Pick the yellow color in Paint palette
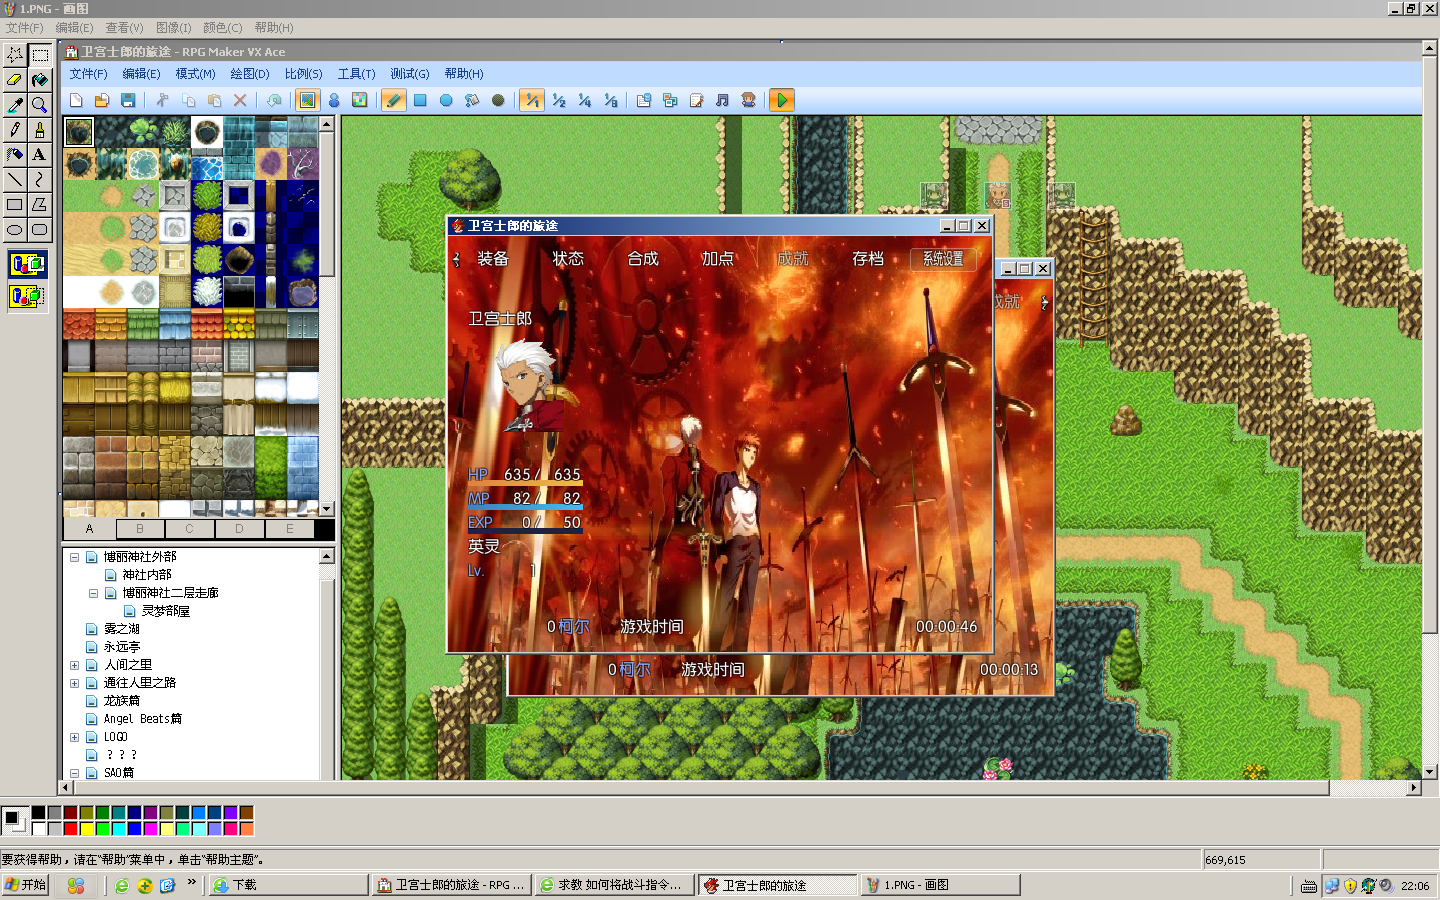This screenshot has height=900, width=1440. (x=86, y=828)
